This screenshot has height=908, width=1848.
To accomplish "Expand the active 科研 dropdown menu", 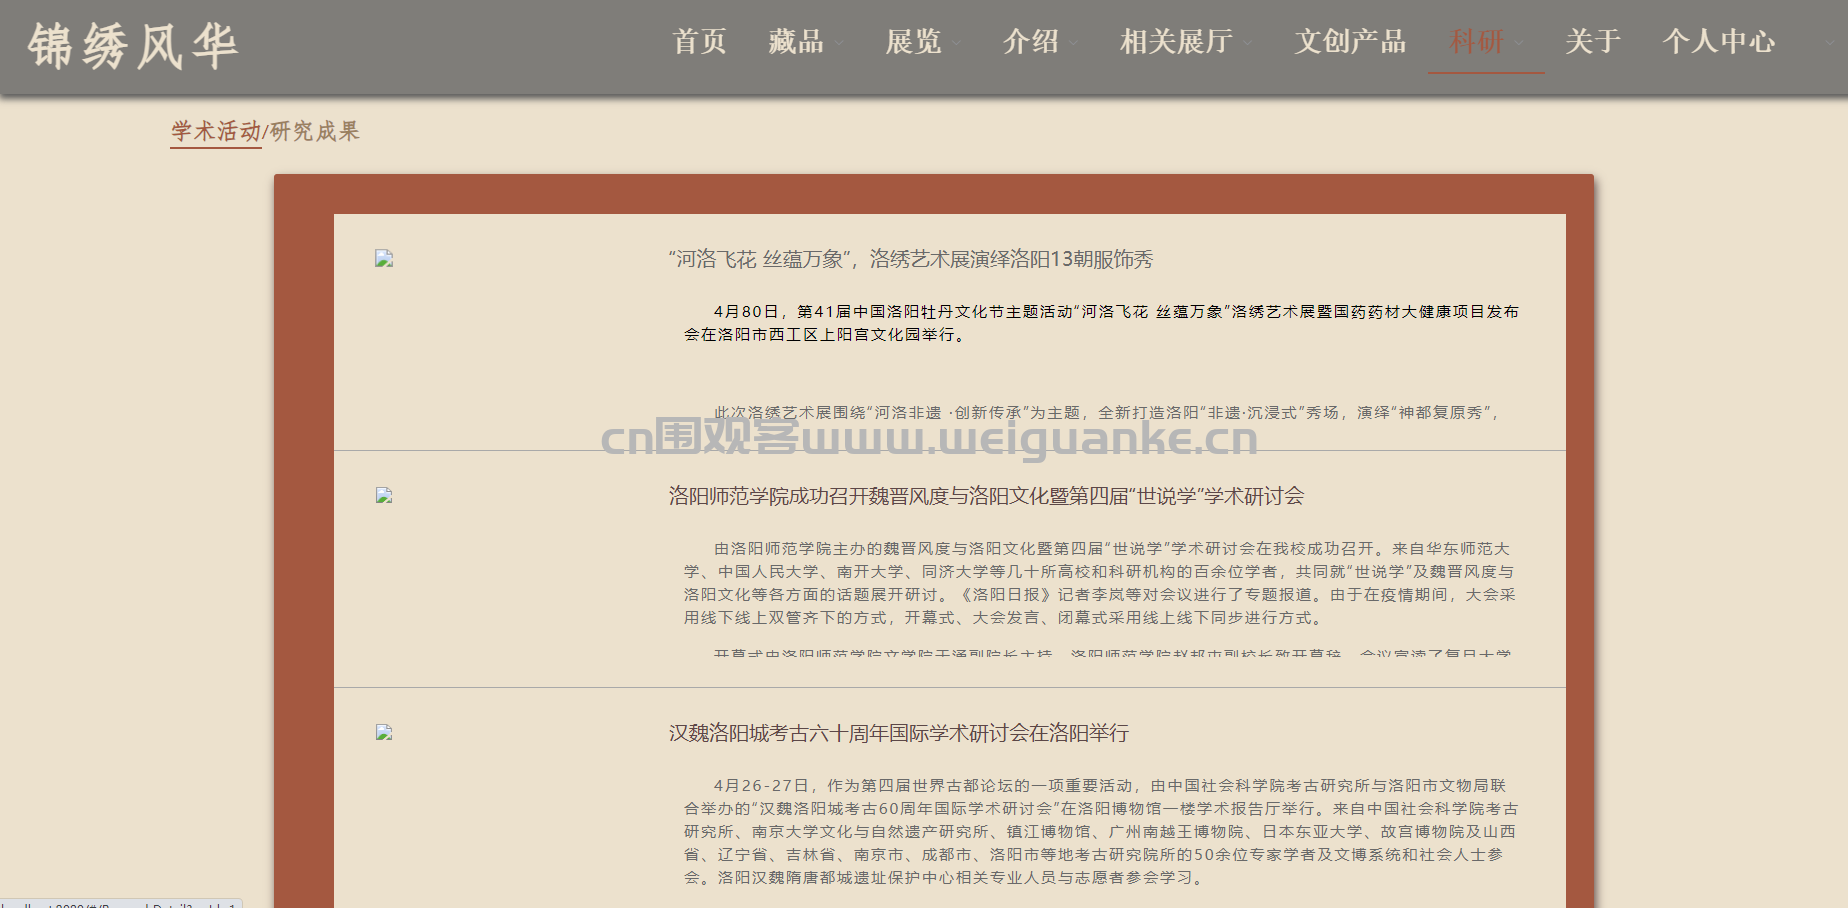I will point(1486,42).
